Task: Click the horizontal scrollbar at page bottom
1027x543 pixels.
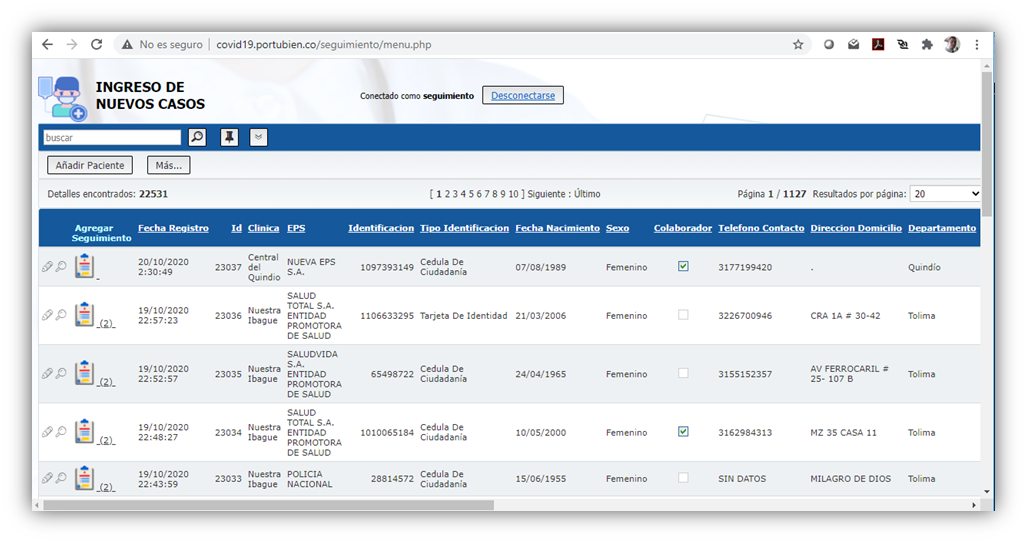Action: click(x=270, y=505)
